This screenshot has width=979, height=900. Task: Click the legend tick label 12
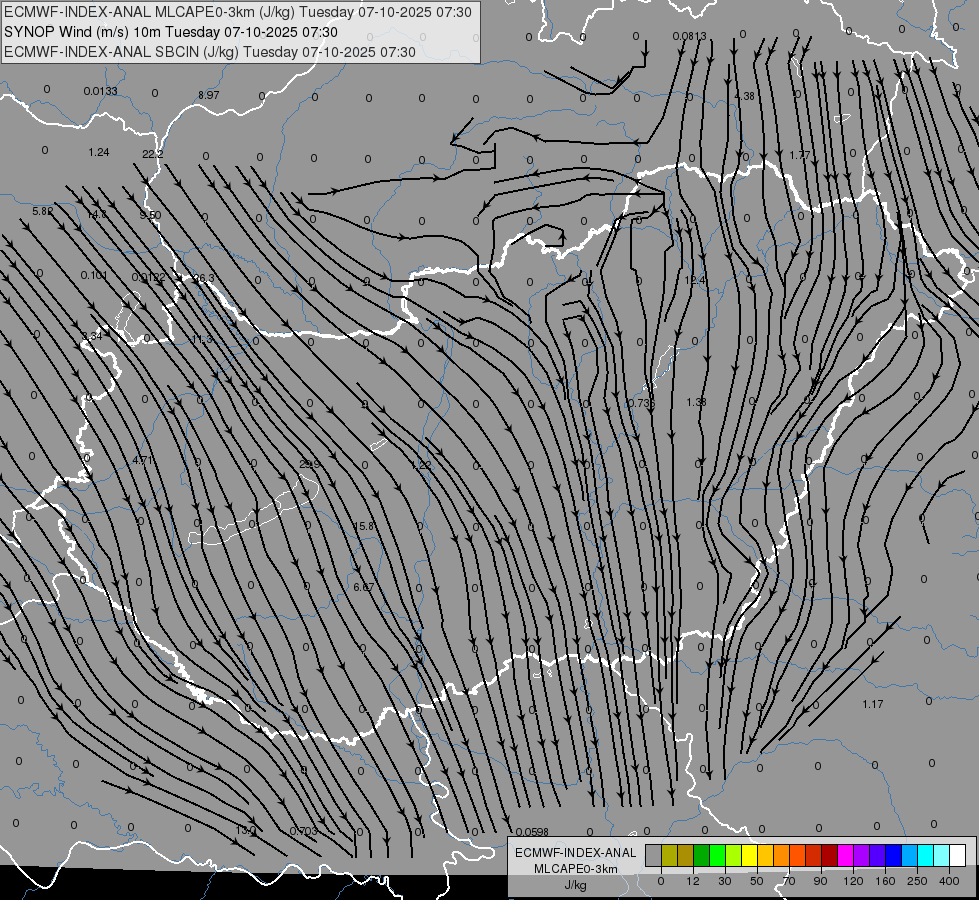point(693,881)
